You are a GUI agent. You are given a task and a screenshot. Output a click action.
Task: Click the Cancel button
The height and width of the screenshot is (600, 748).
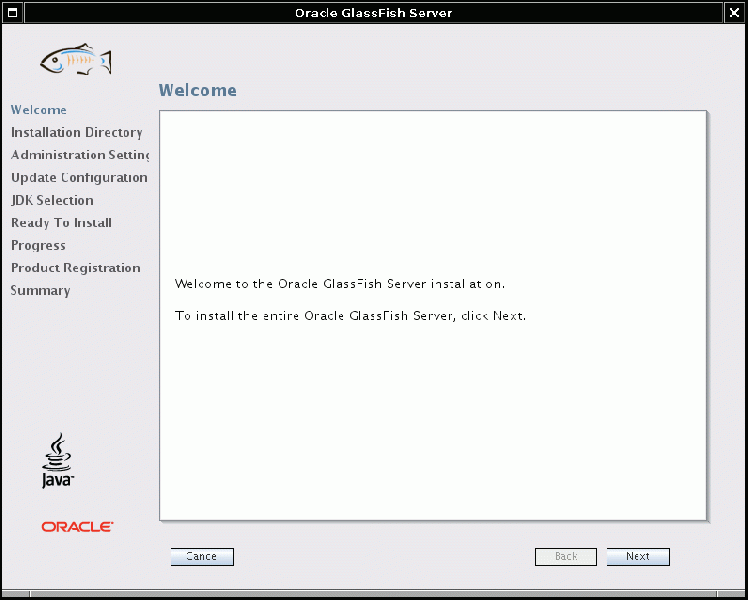point(202,557)
